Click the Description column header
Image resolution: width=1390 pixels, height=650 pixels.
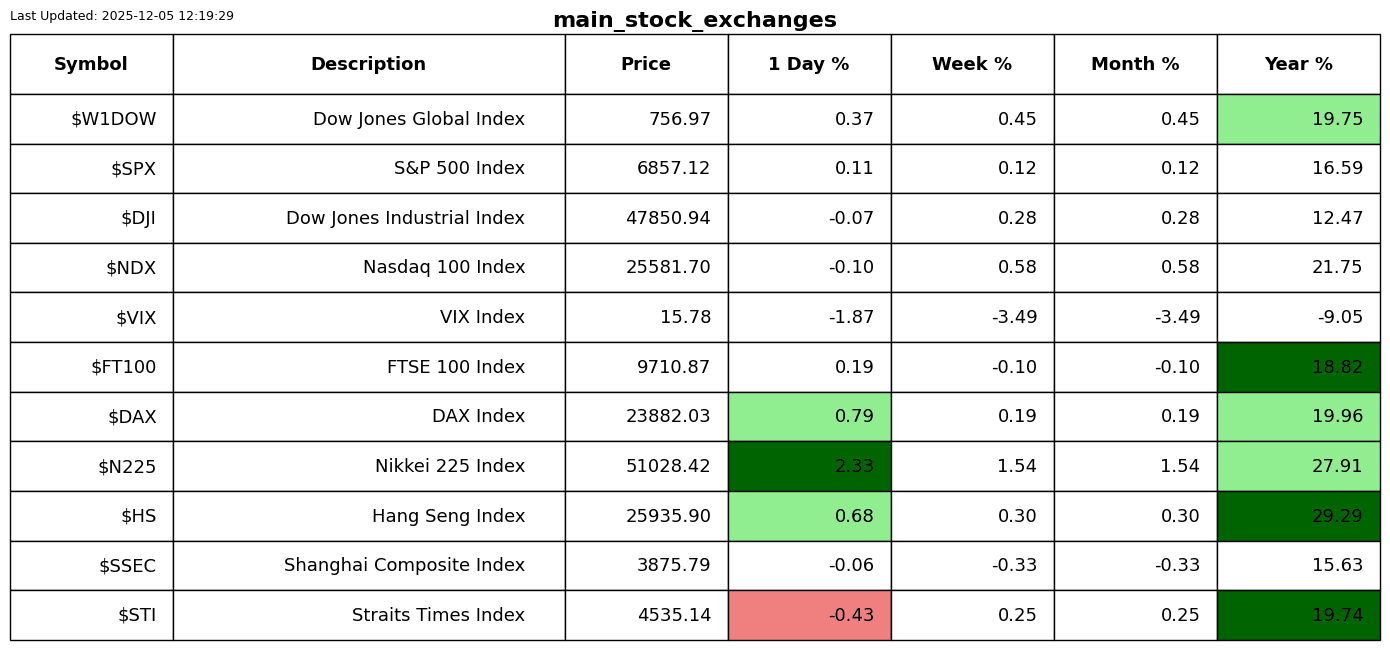(368, 65)
